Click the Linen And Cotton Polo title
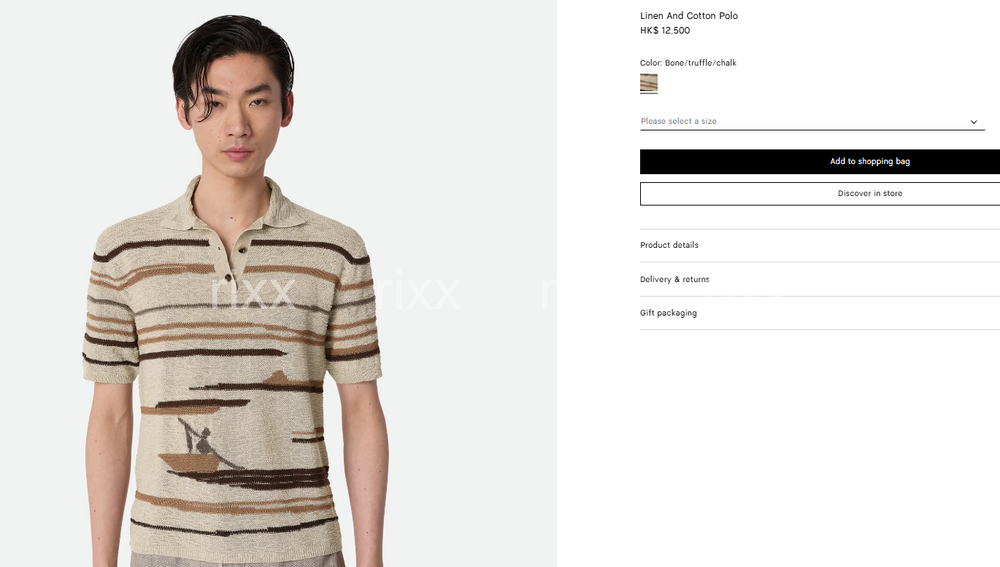The height and width of the screenshot is (567, 1000). (689, 15)
